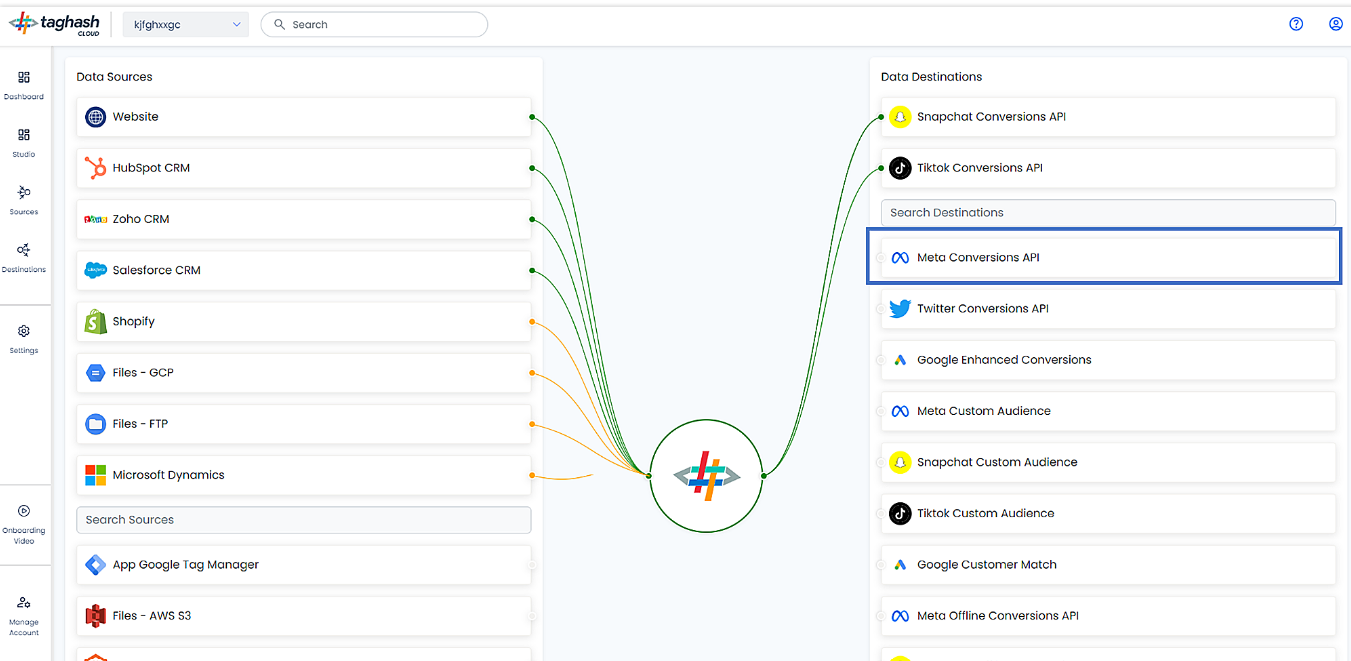
Task: Click the Google Enhanced Conversions icon
Action: point(900,360)
